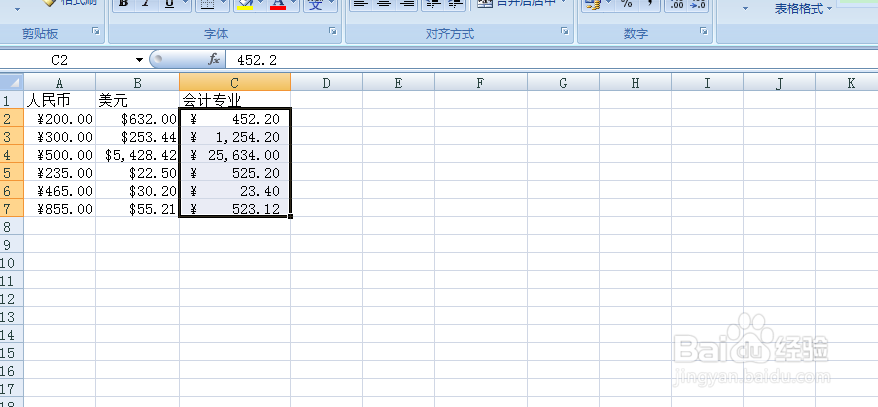Toggle underline with the U icon

[x=169, y=4]
